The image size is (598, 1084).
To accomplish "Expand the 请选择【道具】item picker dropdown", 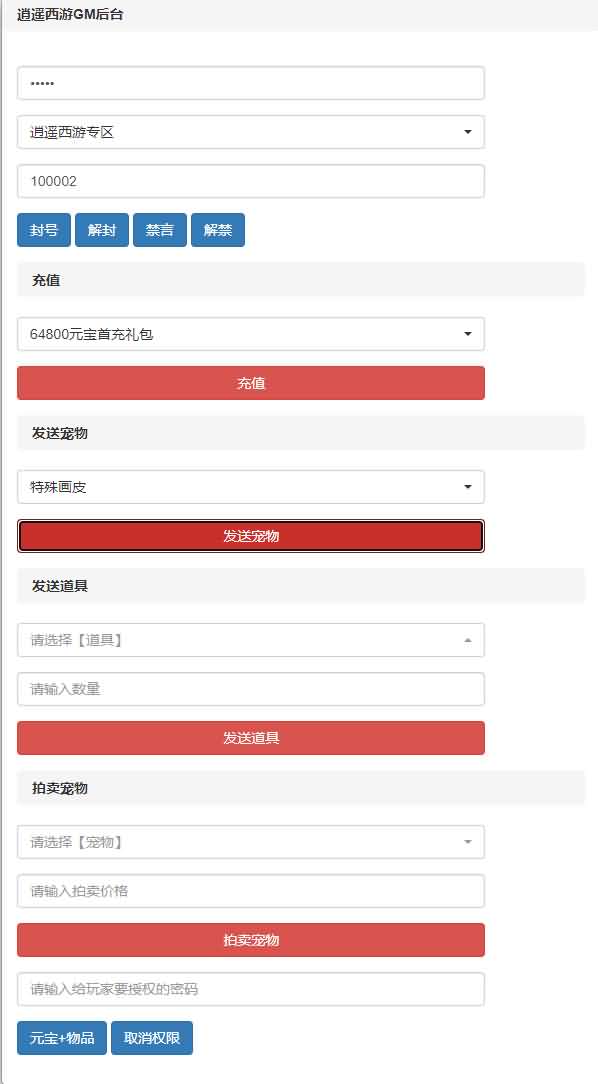I will point(250,639).
